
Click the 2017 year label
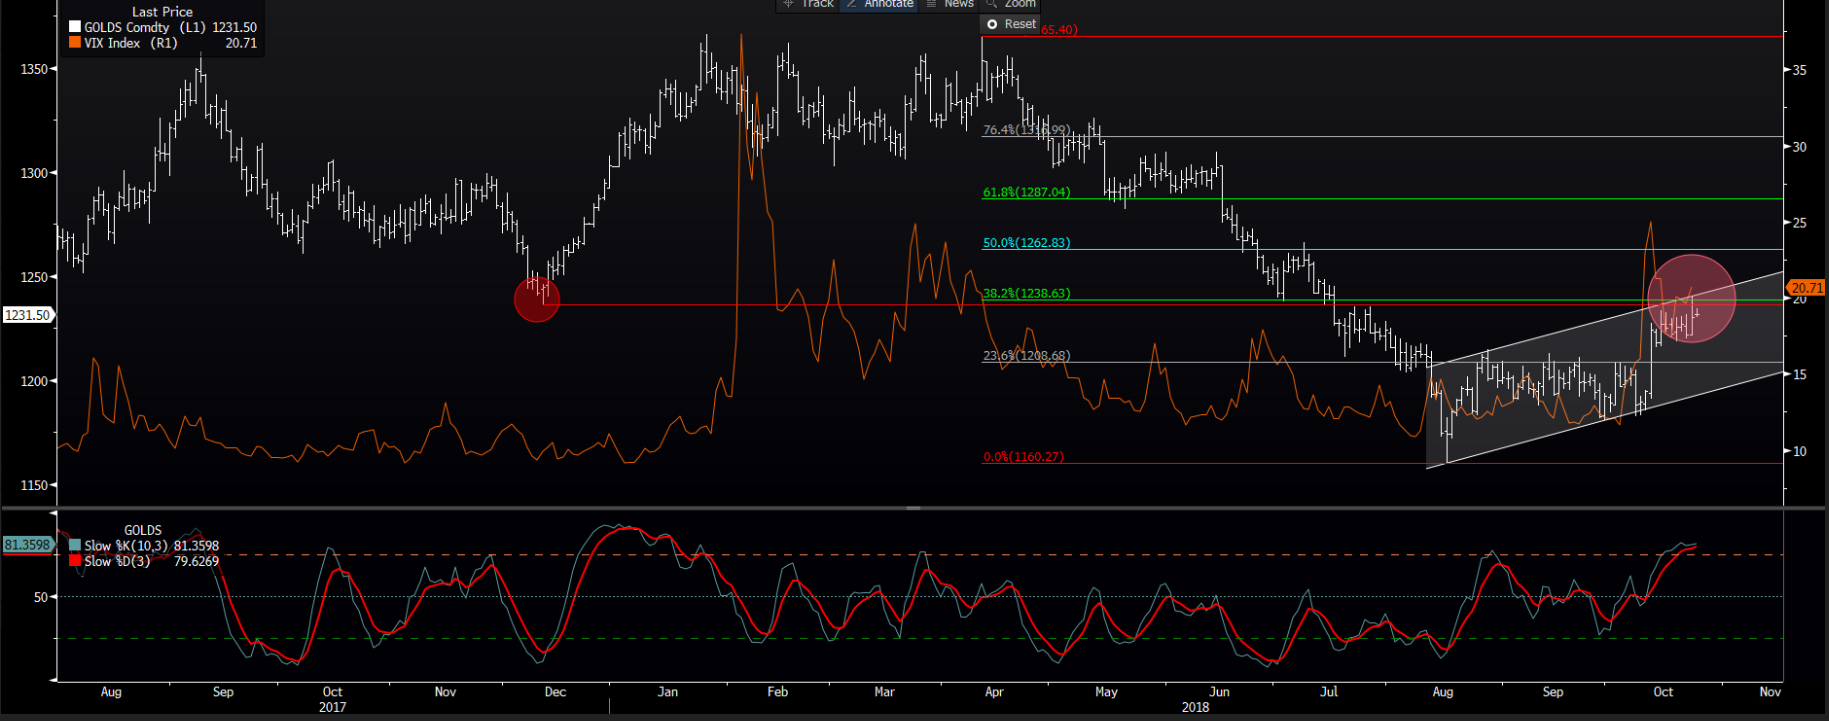332,707
